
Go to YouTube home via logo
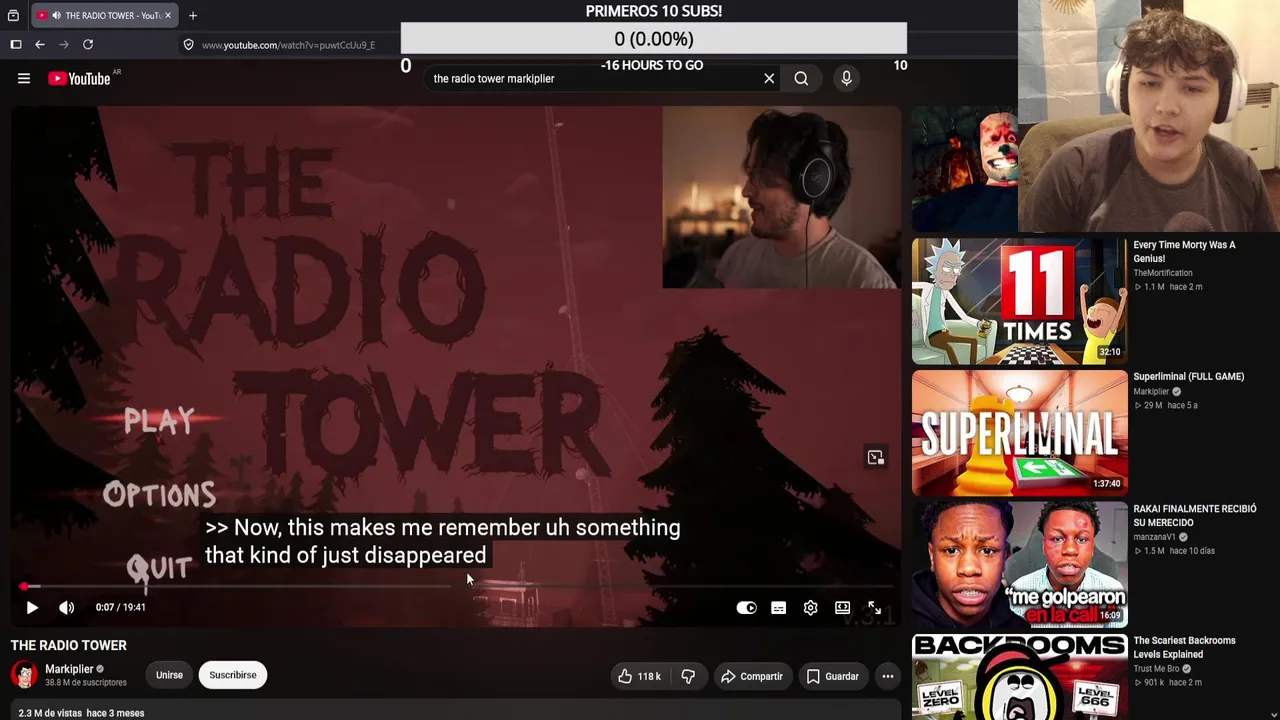[x=80, y=79]
